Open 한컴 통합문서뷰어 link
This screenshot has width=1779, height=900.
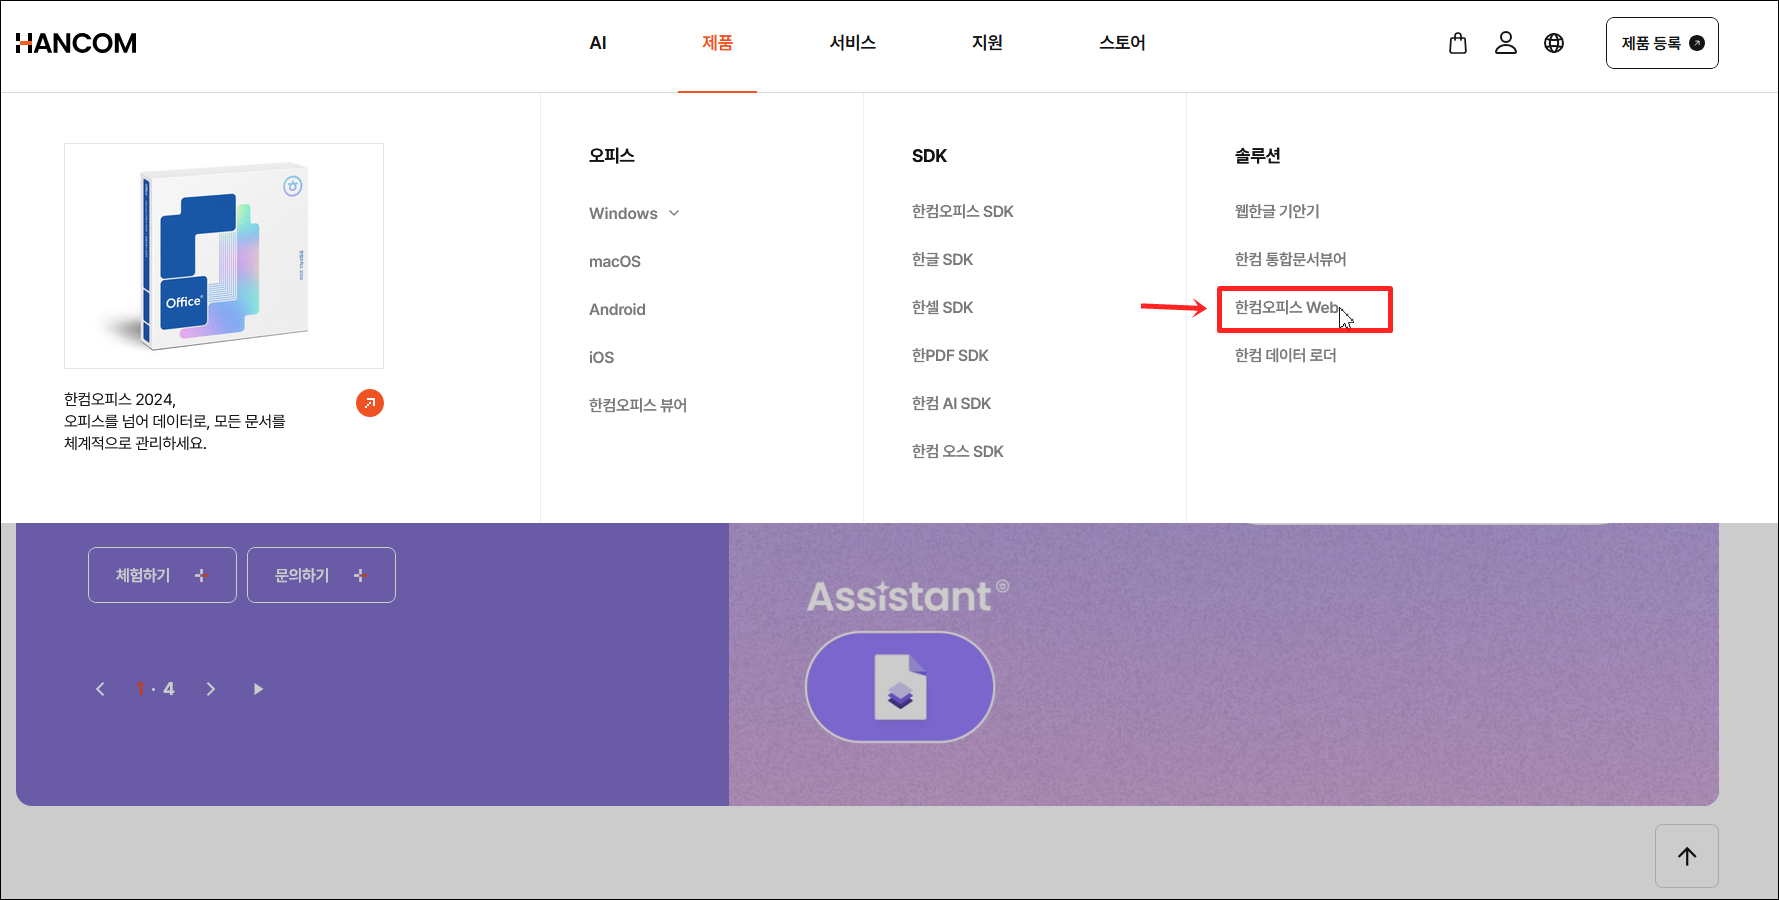(x=1290, y=259)
